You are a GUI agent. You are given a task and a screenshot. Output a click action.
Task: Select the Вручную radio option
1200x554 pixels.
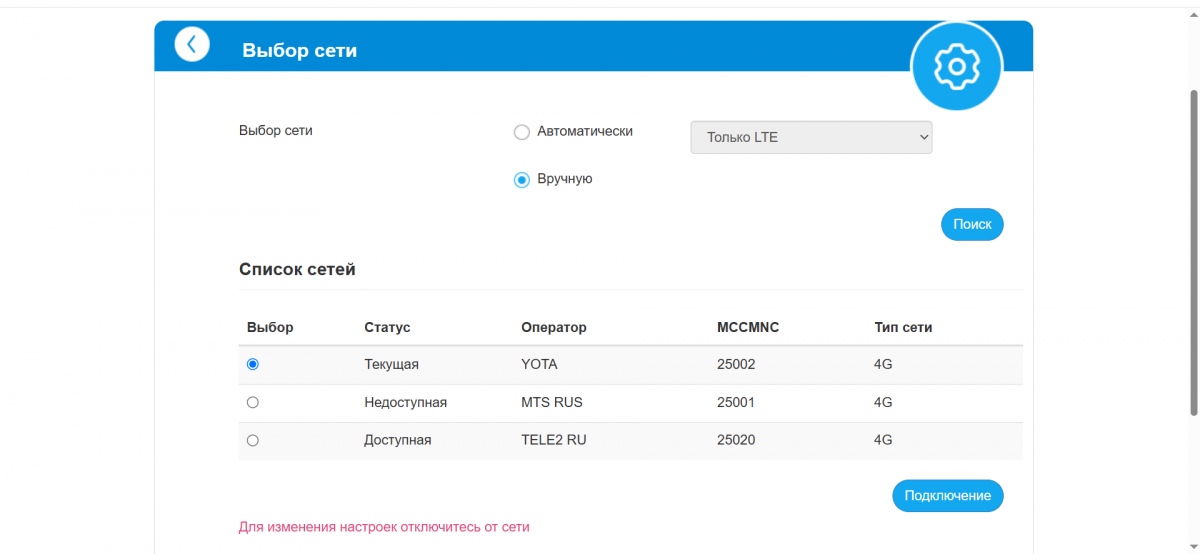[x=521, y=180]
